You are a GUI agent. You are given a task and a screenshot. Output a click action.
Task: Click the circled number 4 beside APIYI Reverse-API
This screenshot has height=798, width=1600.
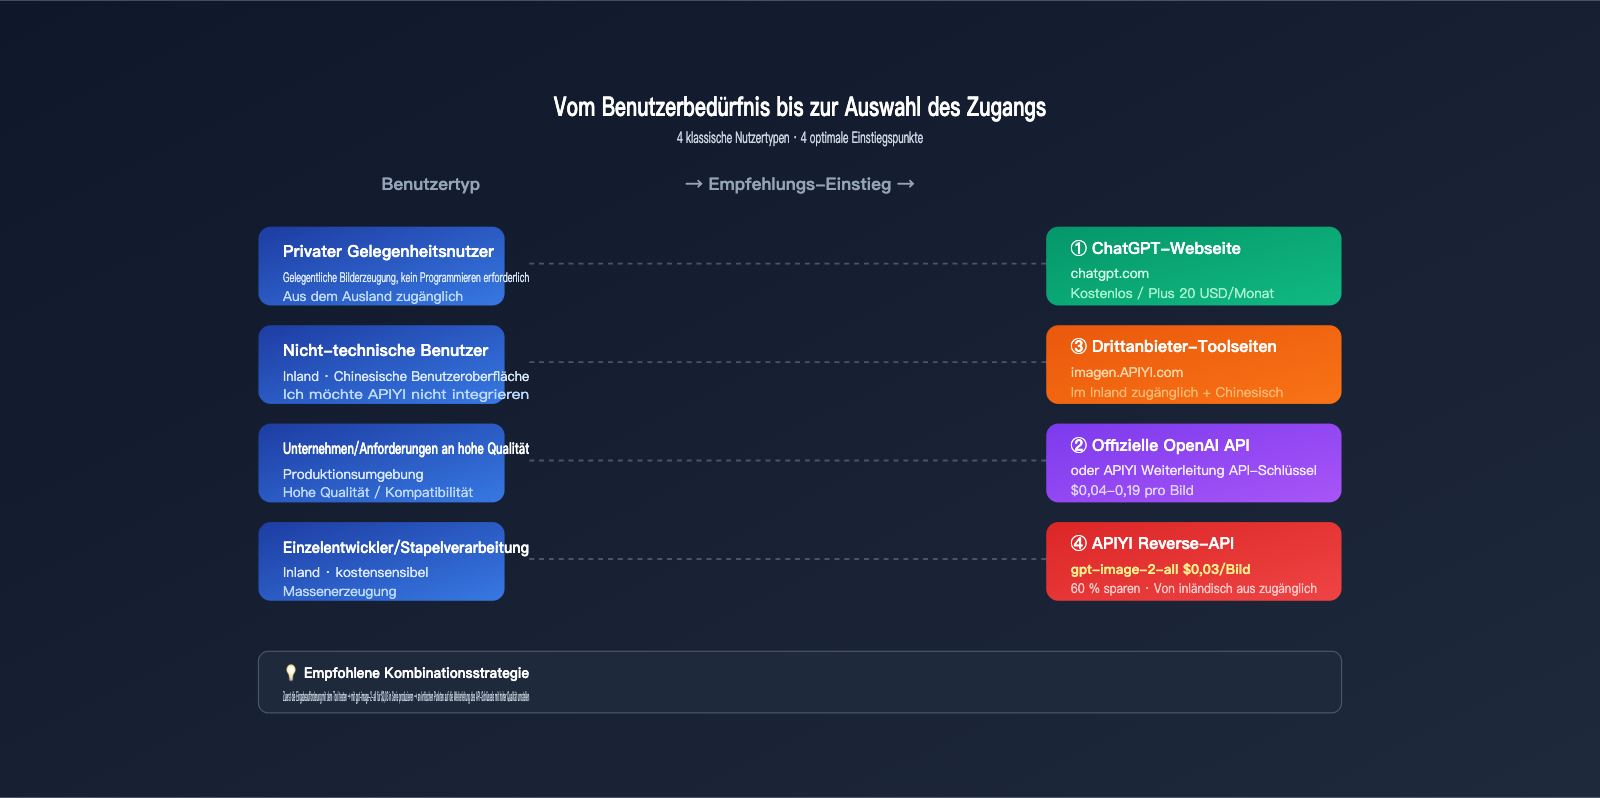tap(1078, 544)
